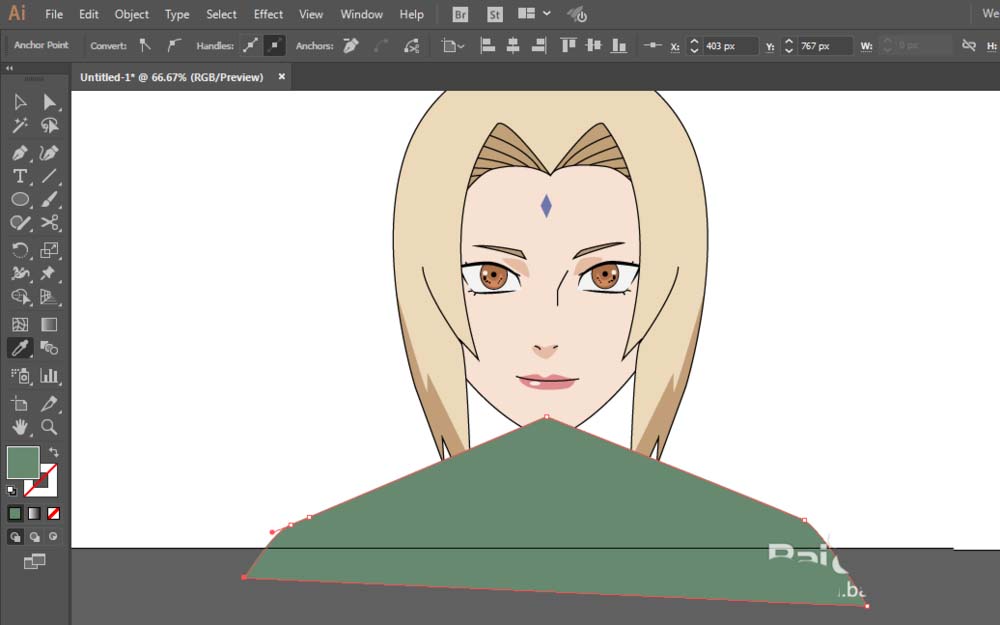Screen dimensions: 1000x625
Task: Select the Pen tool in toolbox
Action: point(20,153)
